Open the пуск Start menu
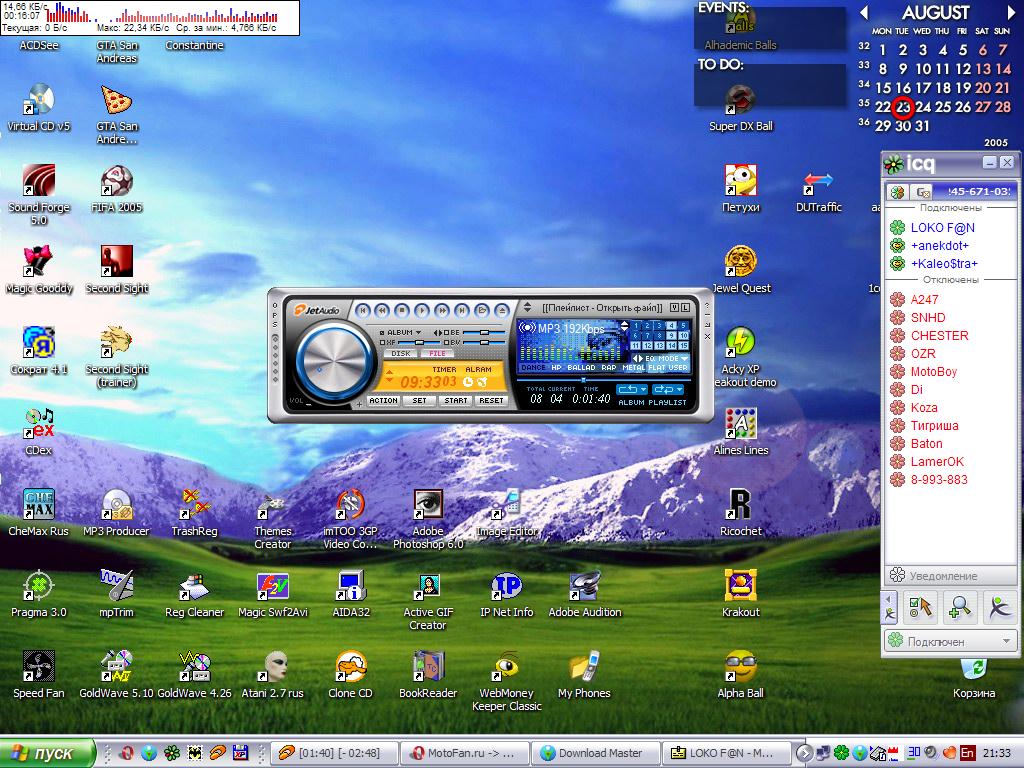This screenshot has height=768, width=1024. 47,753
